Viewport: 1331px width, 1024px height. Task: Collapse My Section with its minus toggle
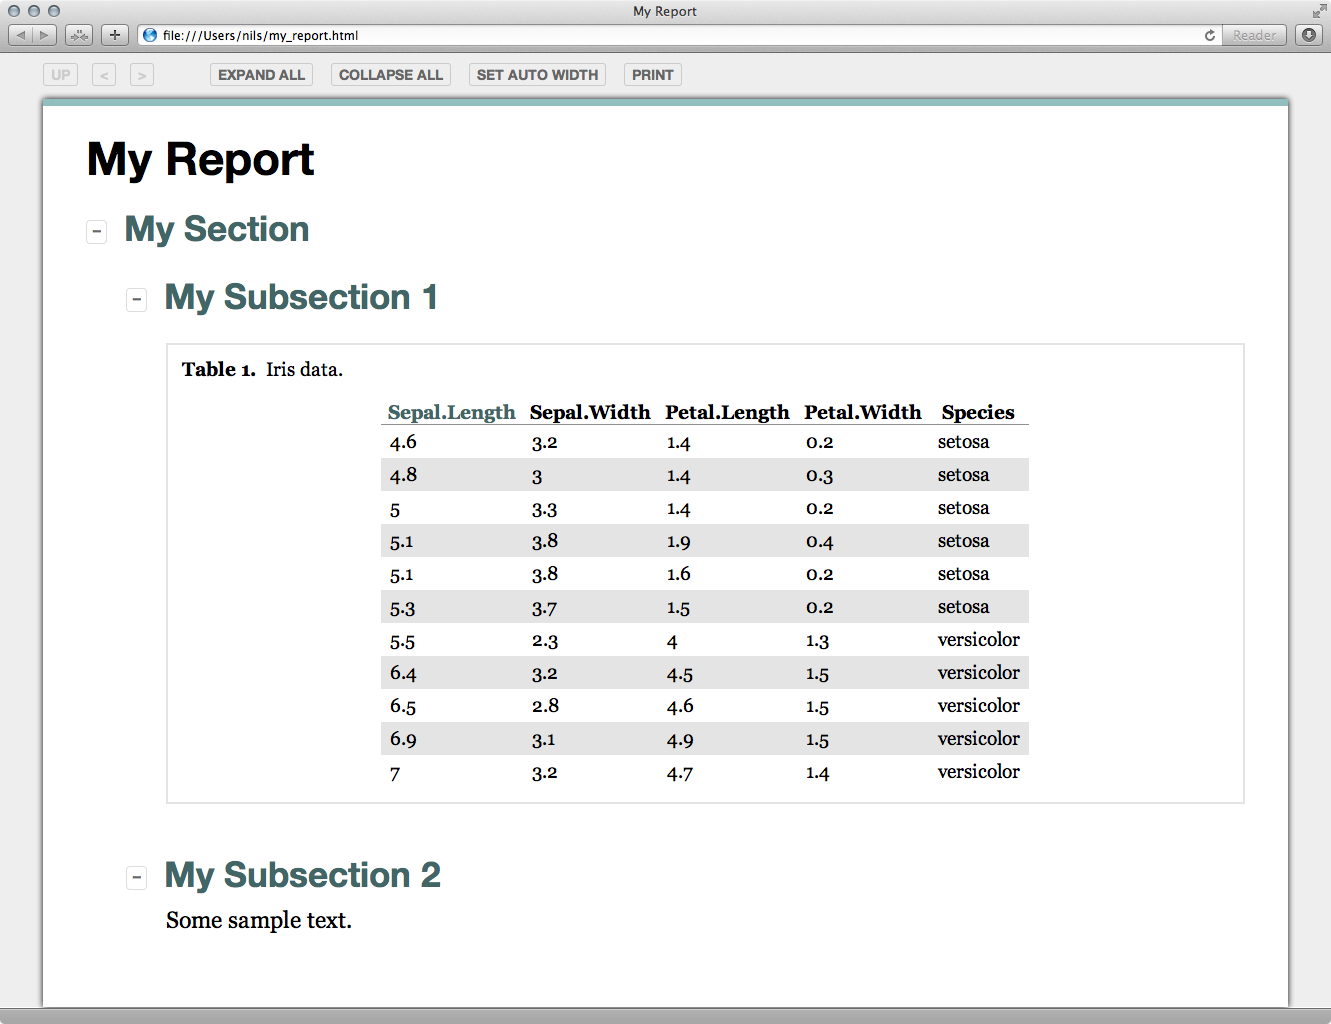point(97,232)
